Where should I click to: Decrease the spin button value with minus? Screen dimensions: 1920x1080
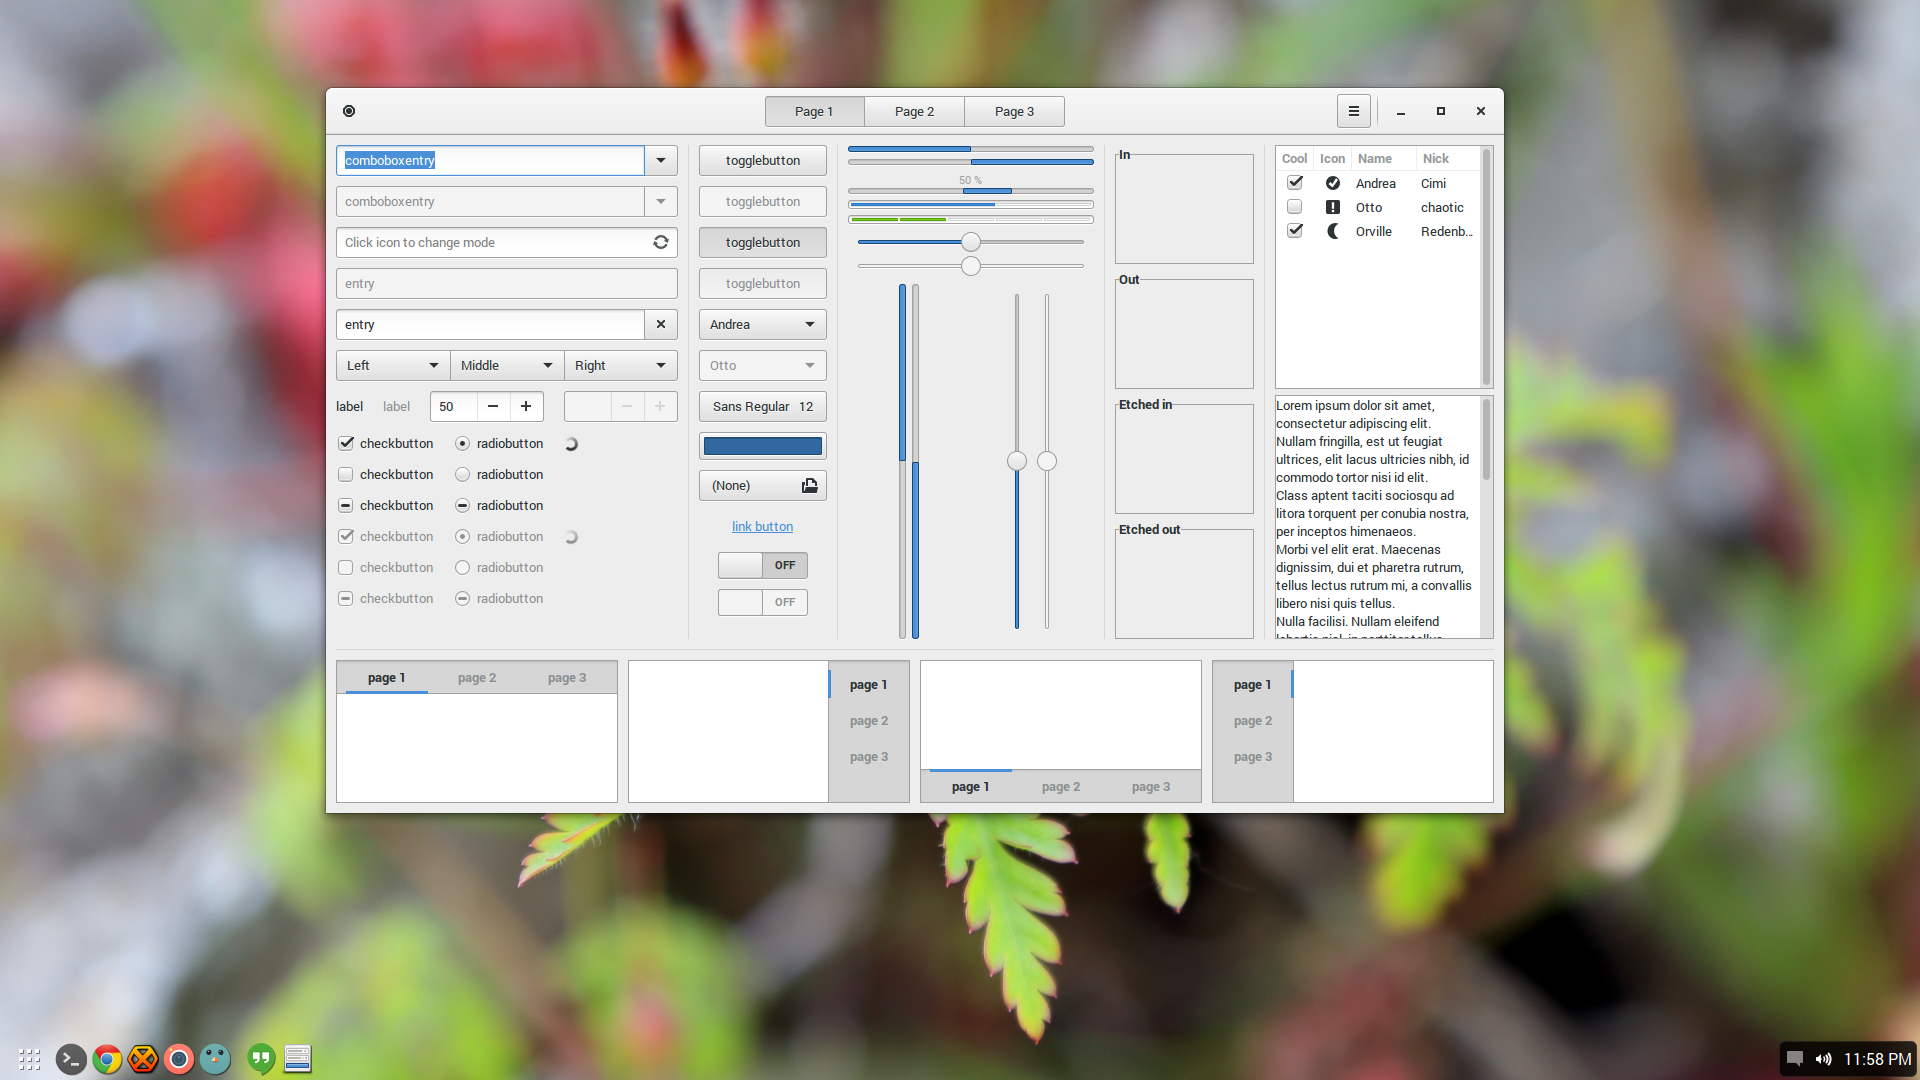493,406
